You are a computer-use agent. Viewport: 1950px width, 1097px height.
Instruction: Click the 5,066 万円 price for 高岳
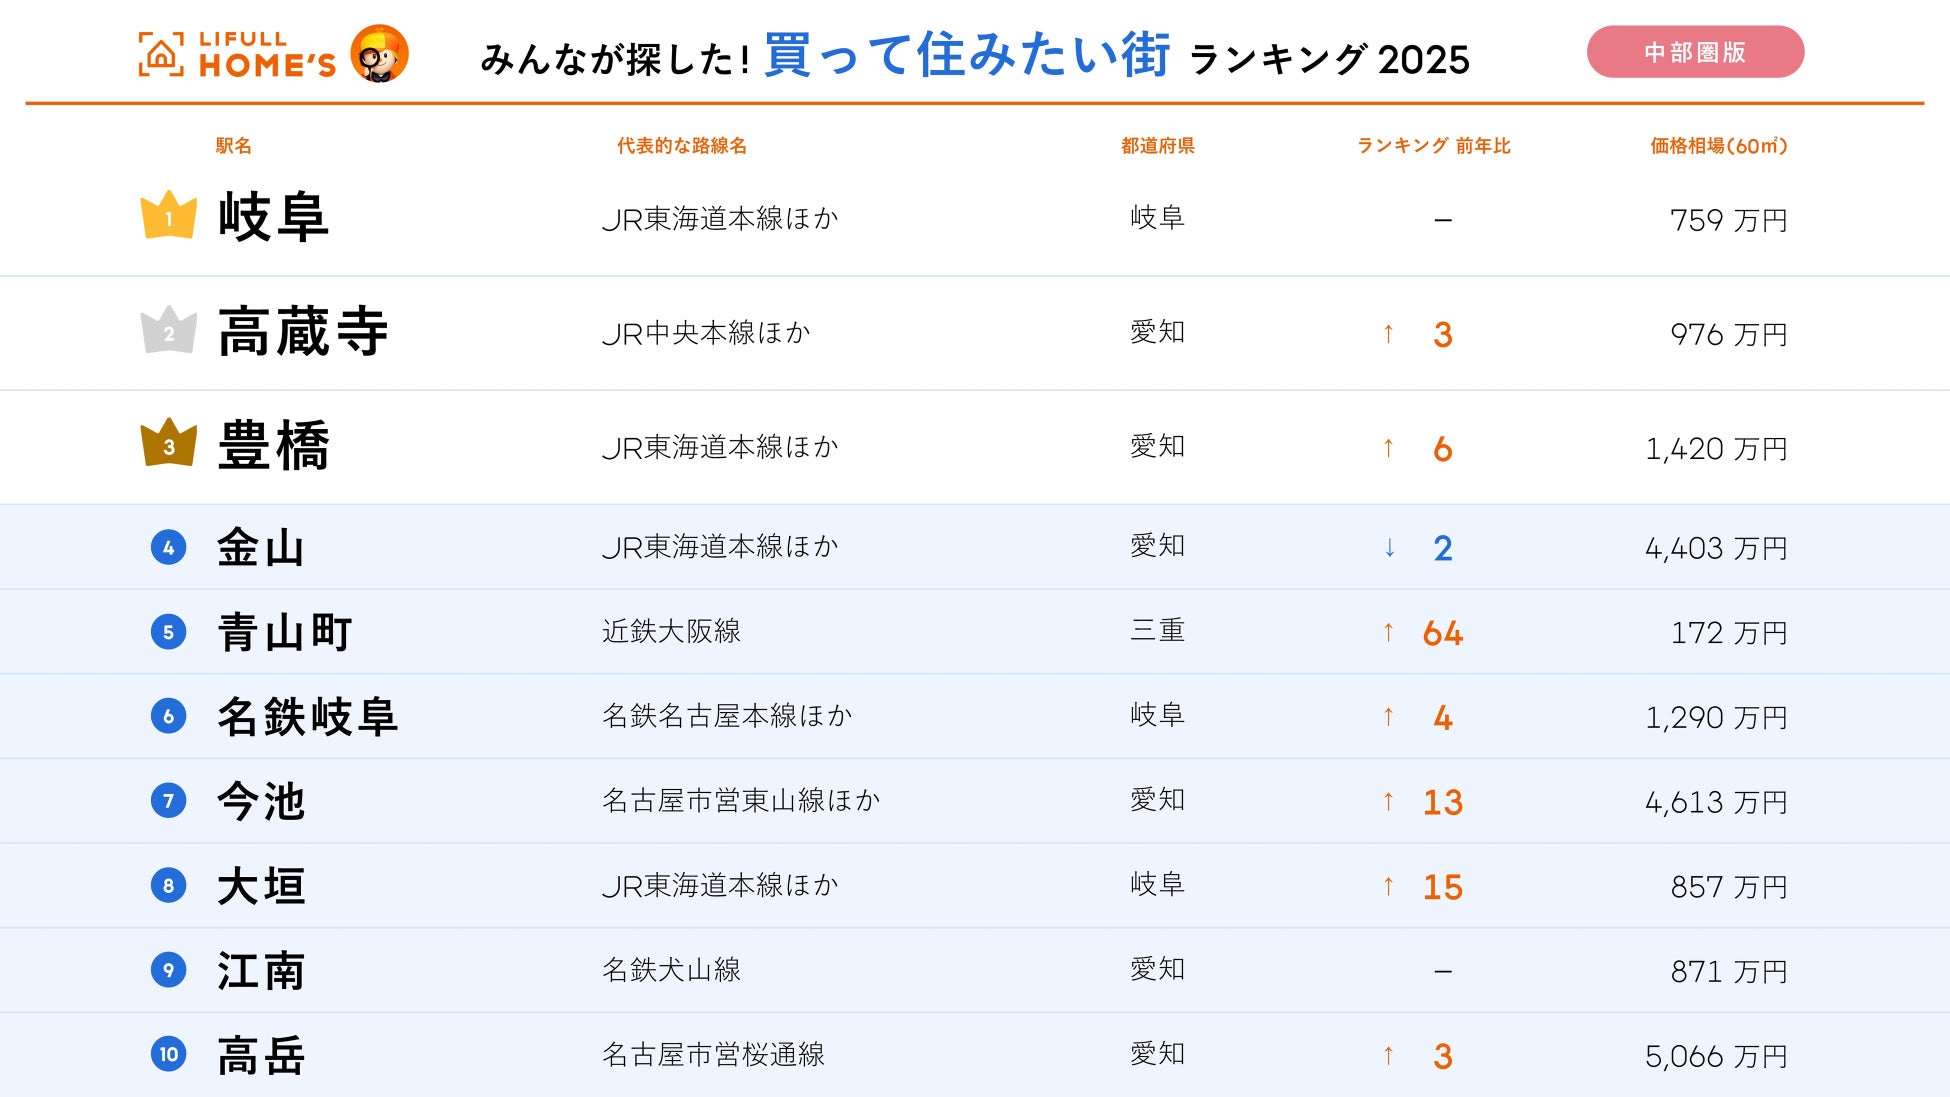[x=1715, y=1056]
